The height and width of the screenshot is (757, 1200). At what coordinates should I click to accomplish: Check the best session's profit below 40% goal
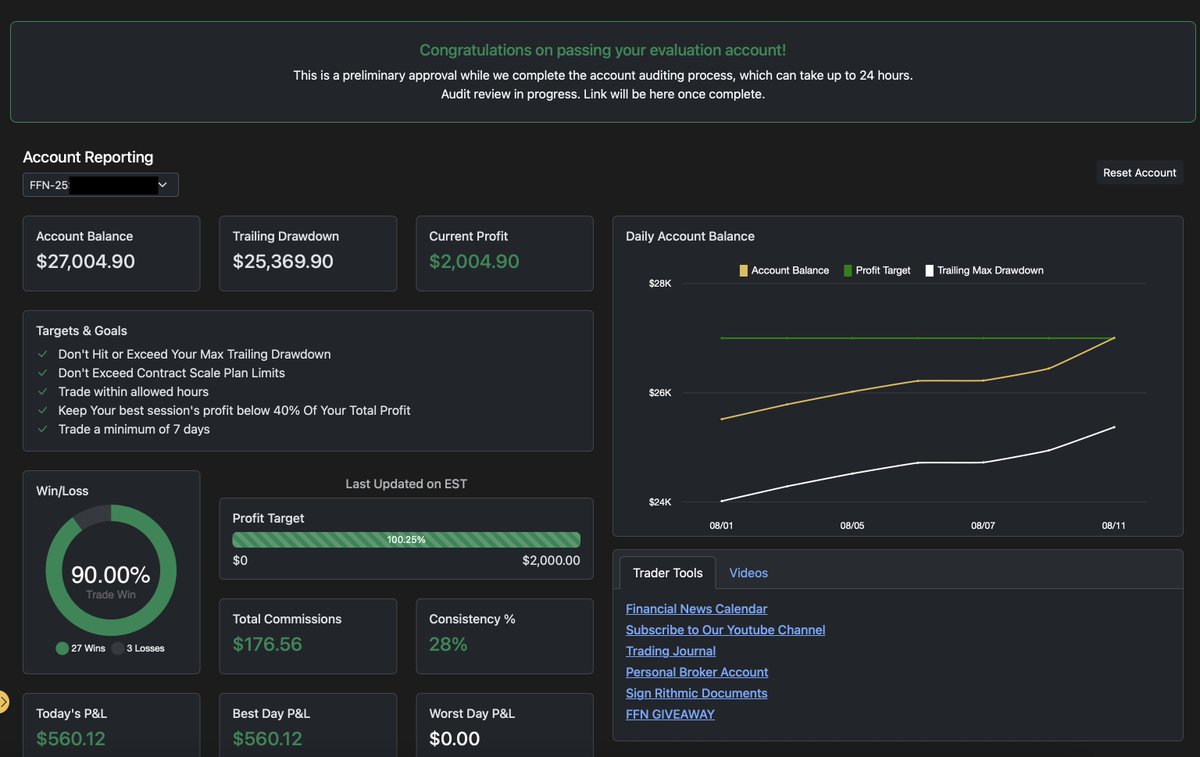pyautogui.click(x=41, y=410)
